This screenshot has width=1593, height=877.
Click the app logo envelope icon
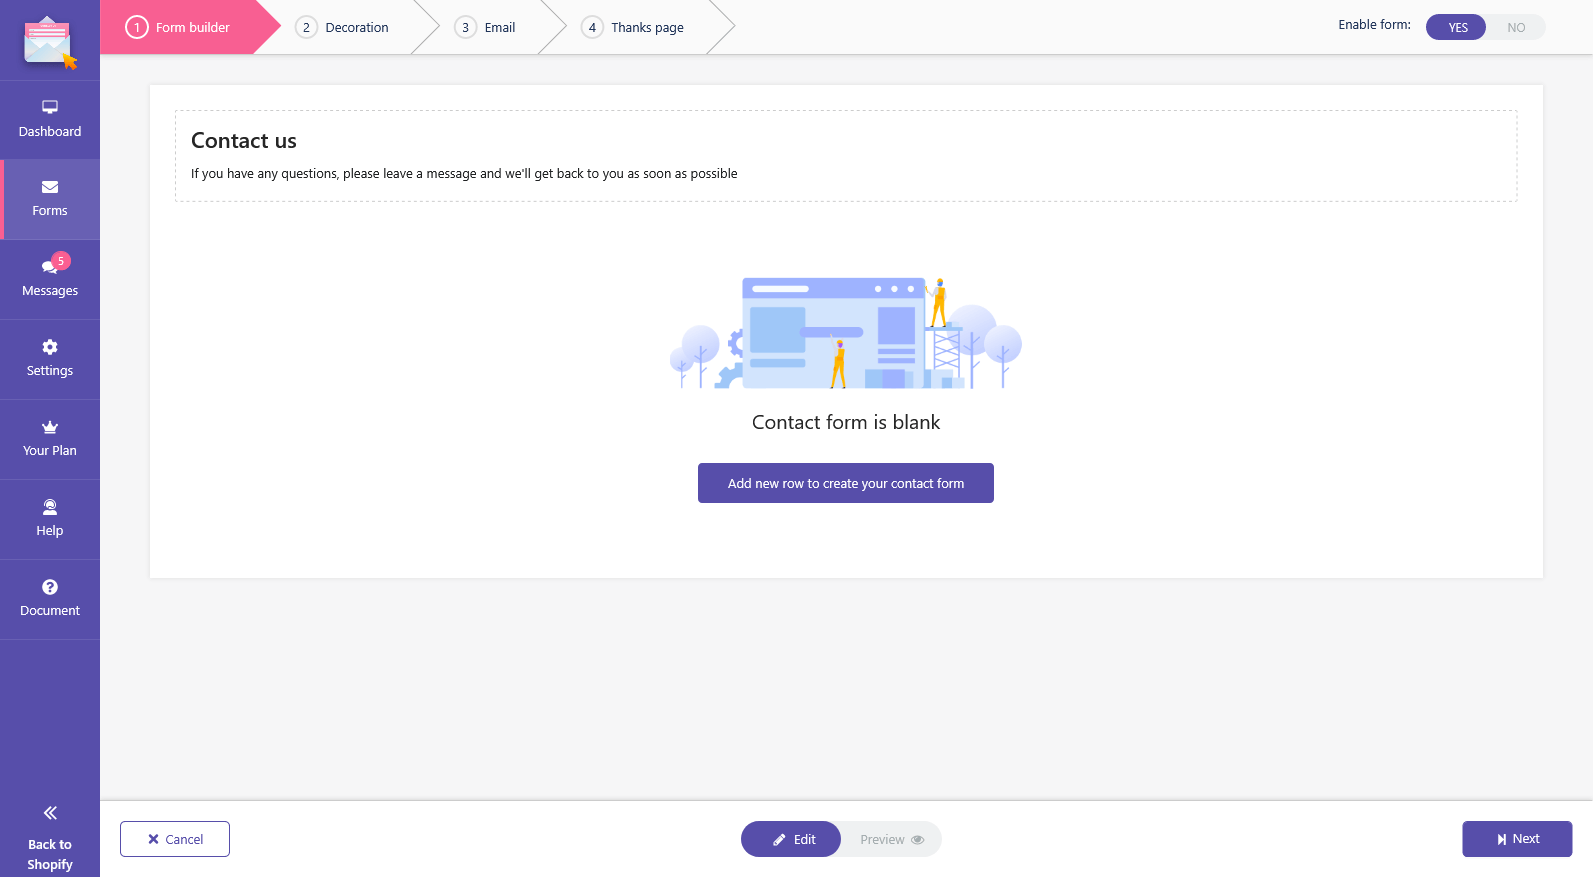(50, 42)
